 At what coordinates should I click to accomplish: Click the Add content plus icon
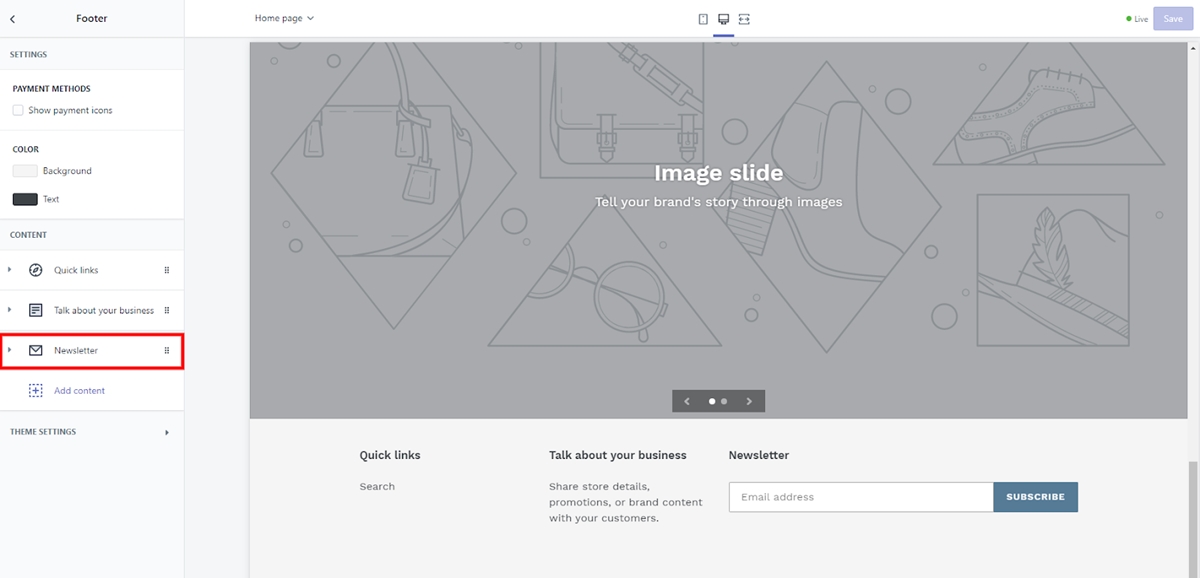click(x=35, y=390)
